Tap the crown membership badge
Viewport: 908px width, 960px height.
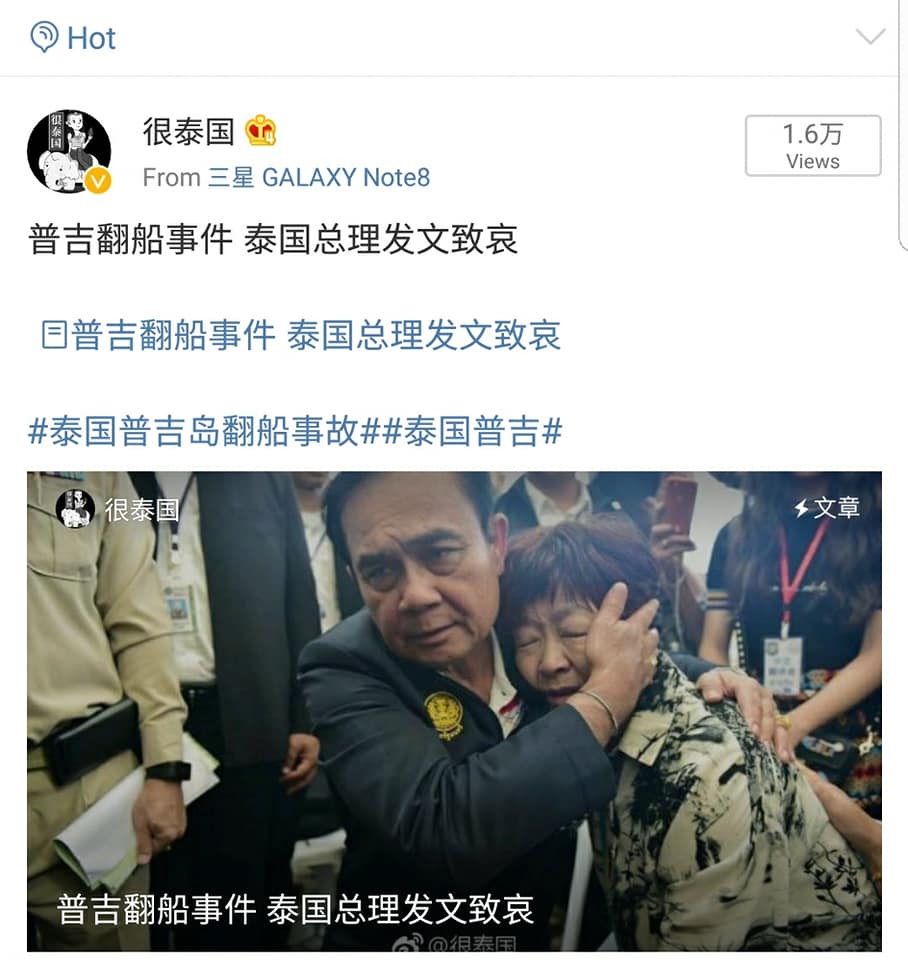coord(261,130)
